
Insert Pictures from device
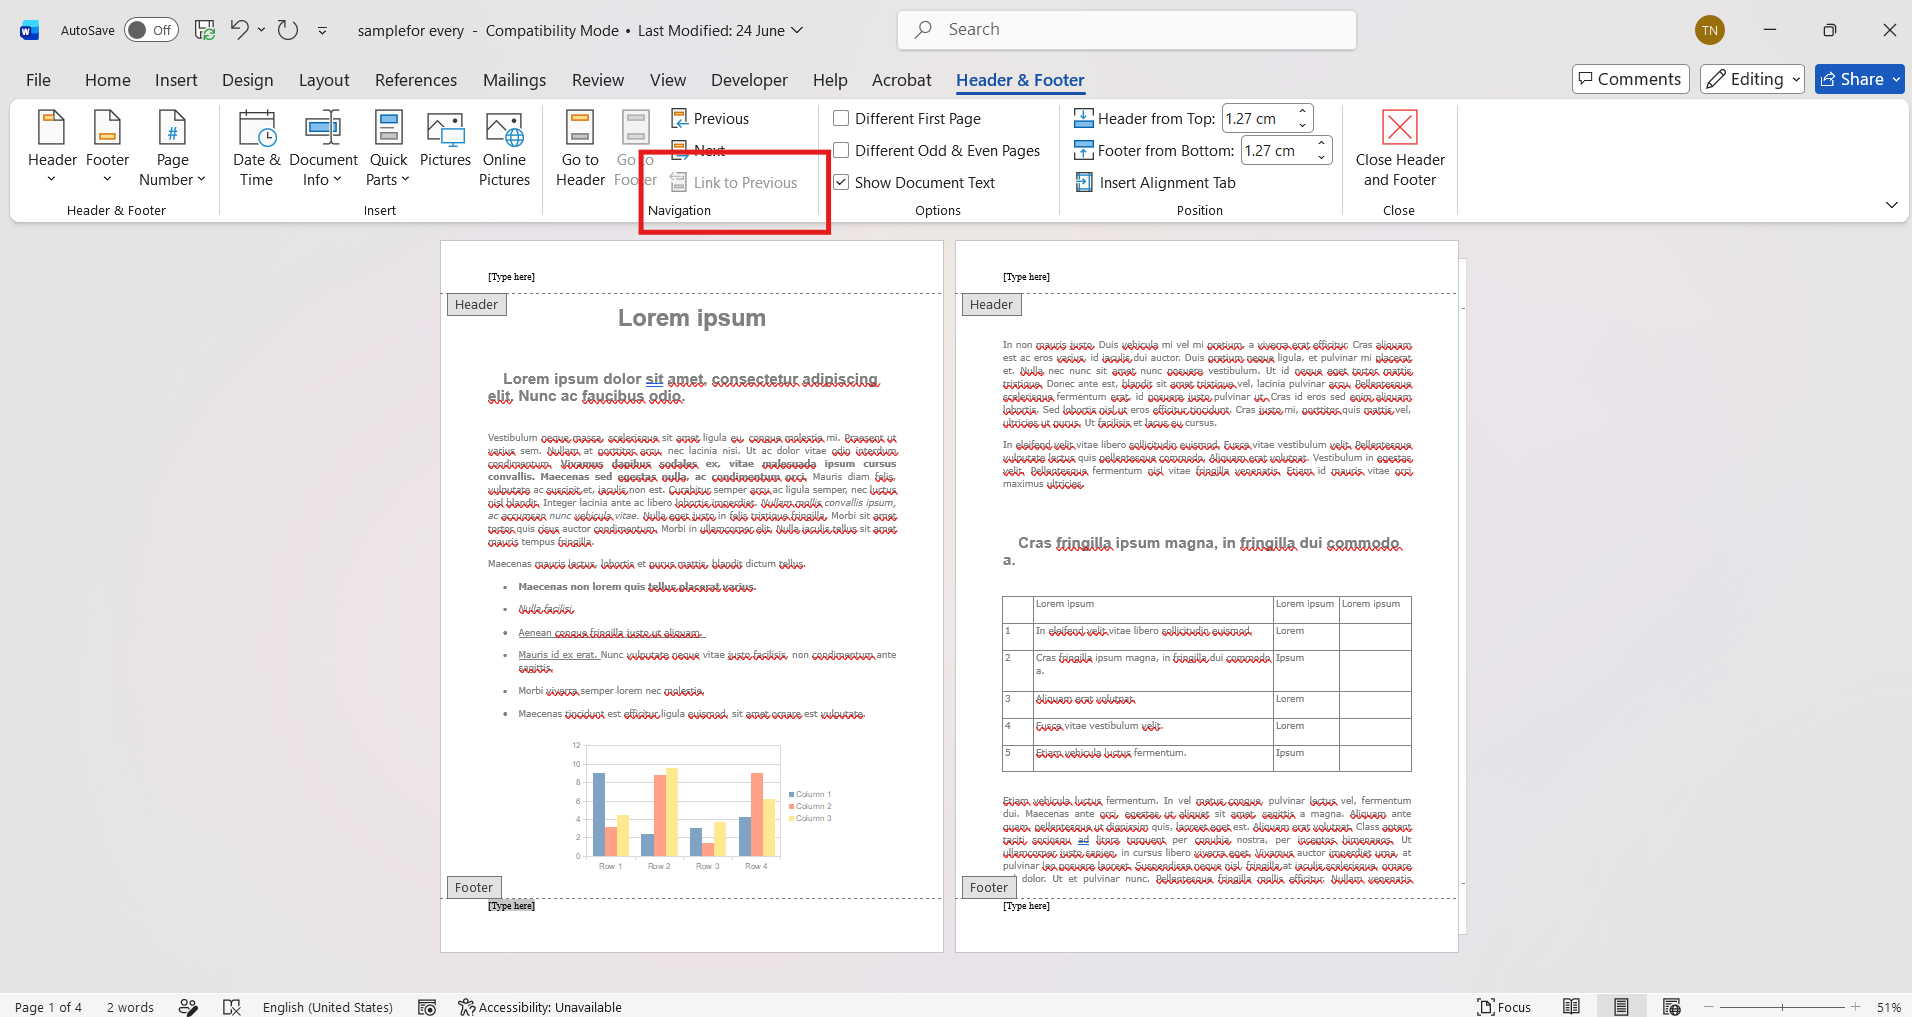tap(445, 140)
